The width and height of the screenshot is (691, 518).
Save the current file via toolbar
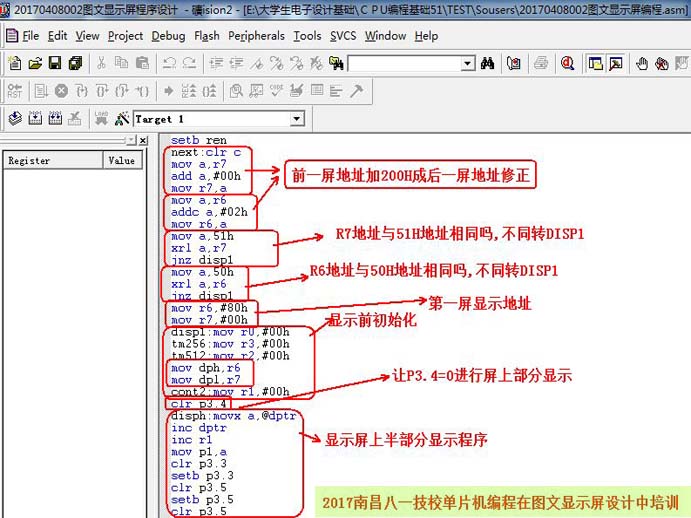pyautogui.click(x=55, y=63)
